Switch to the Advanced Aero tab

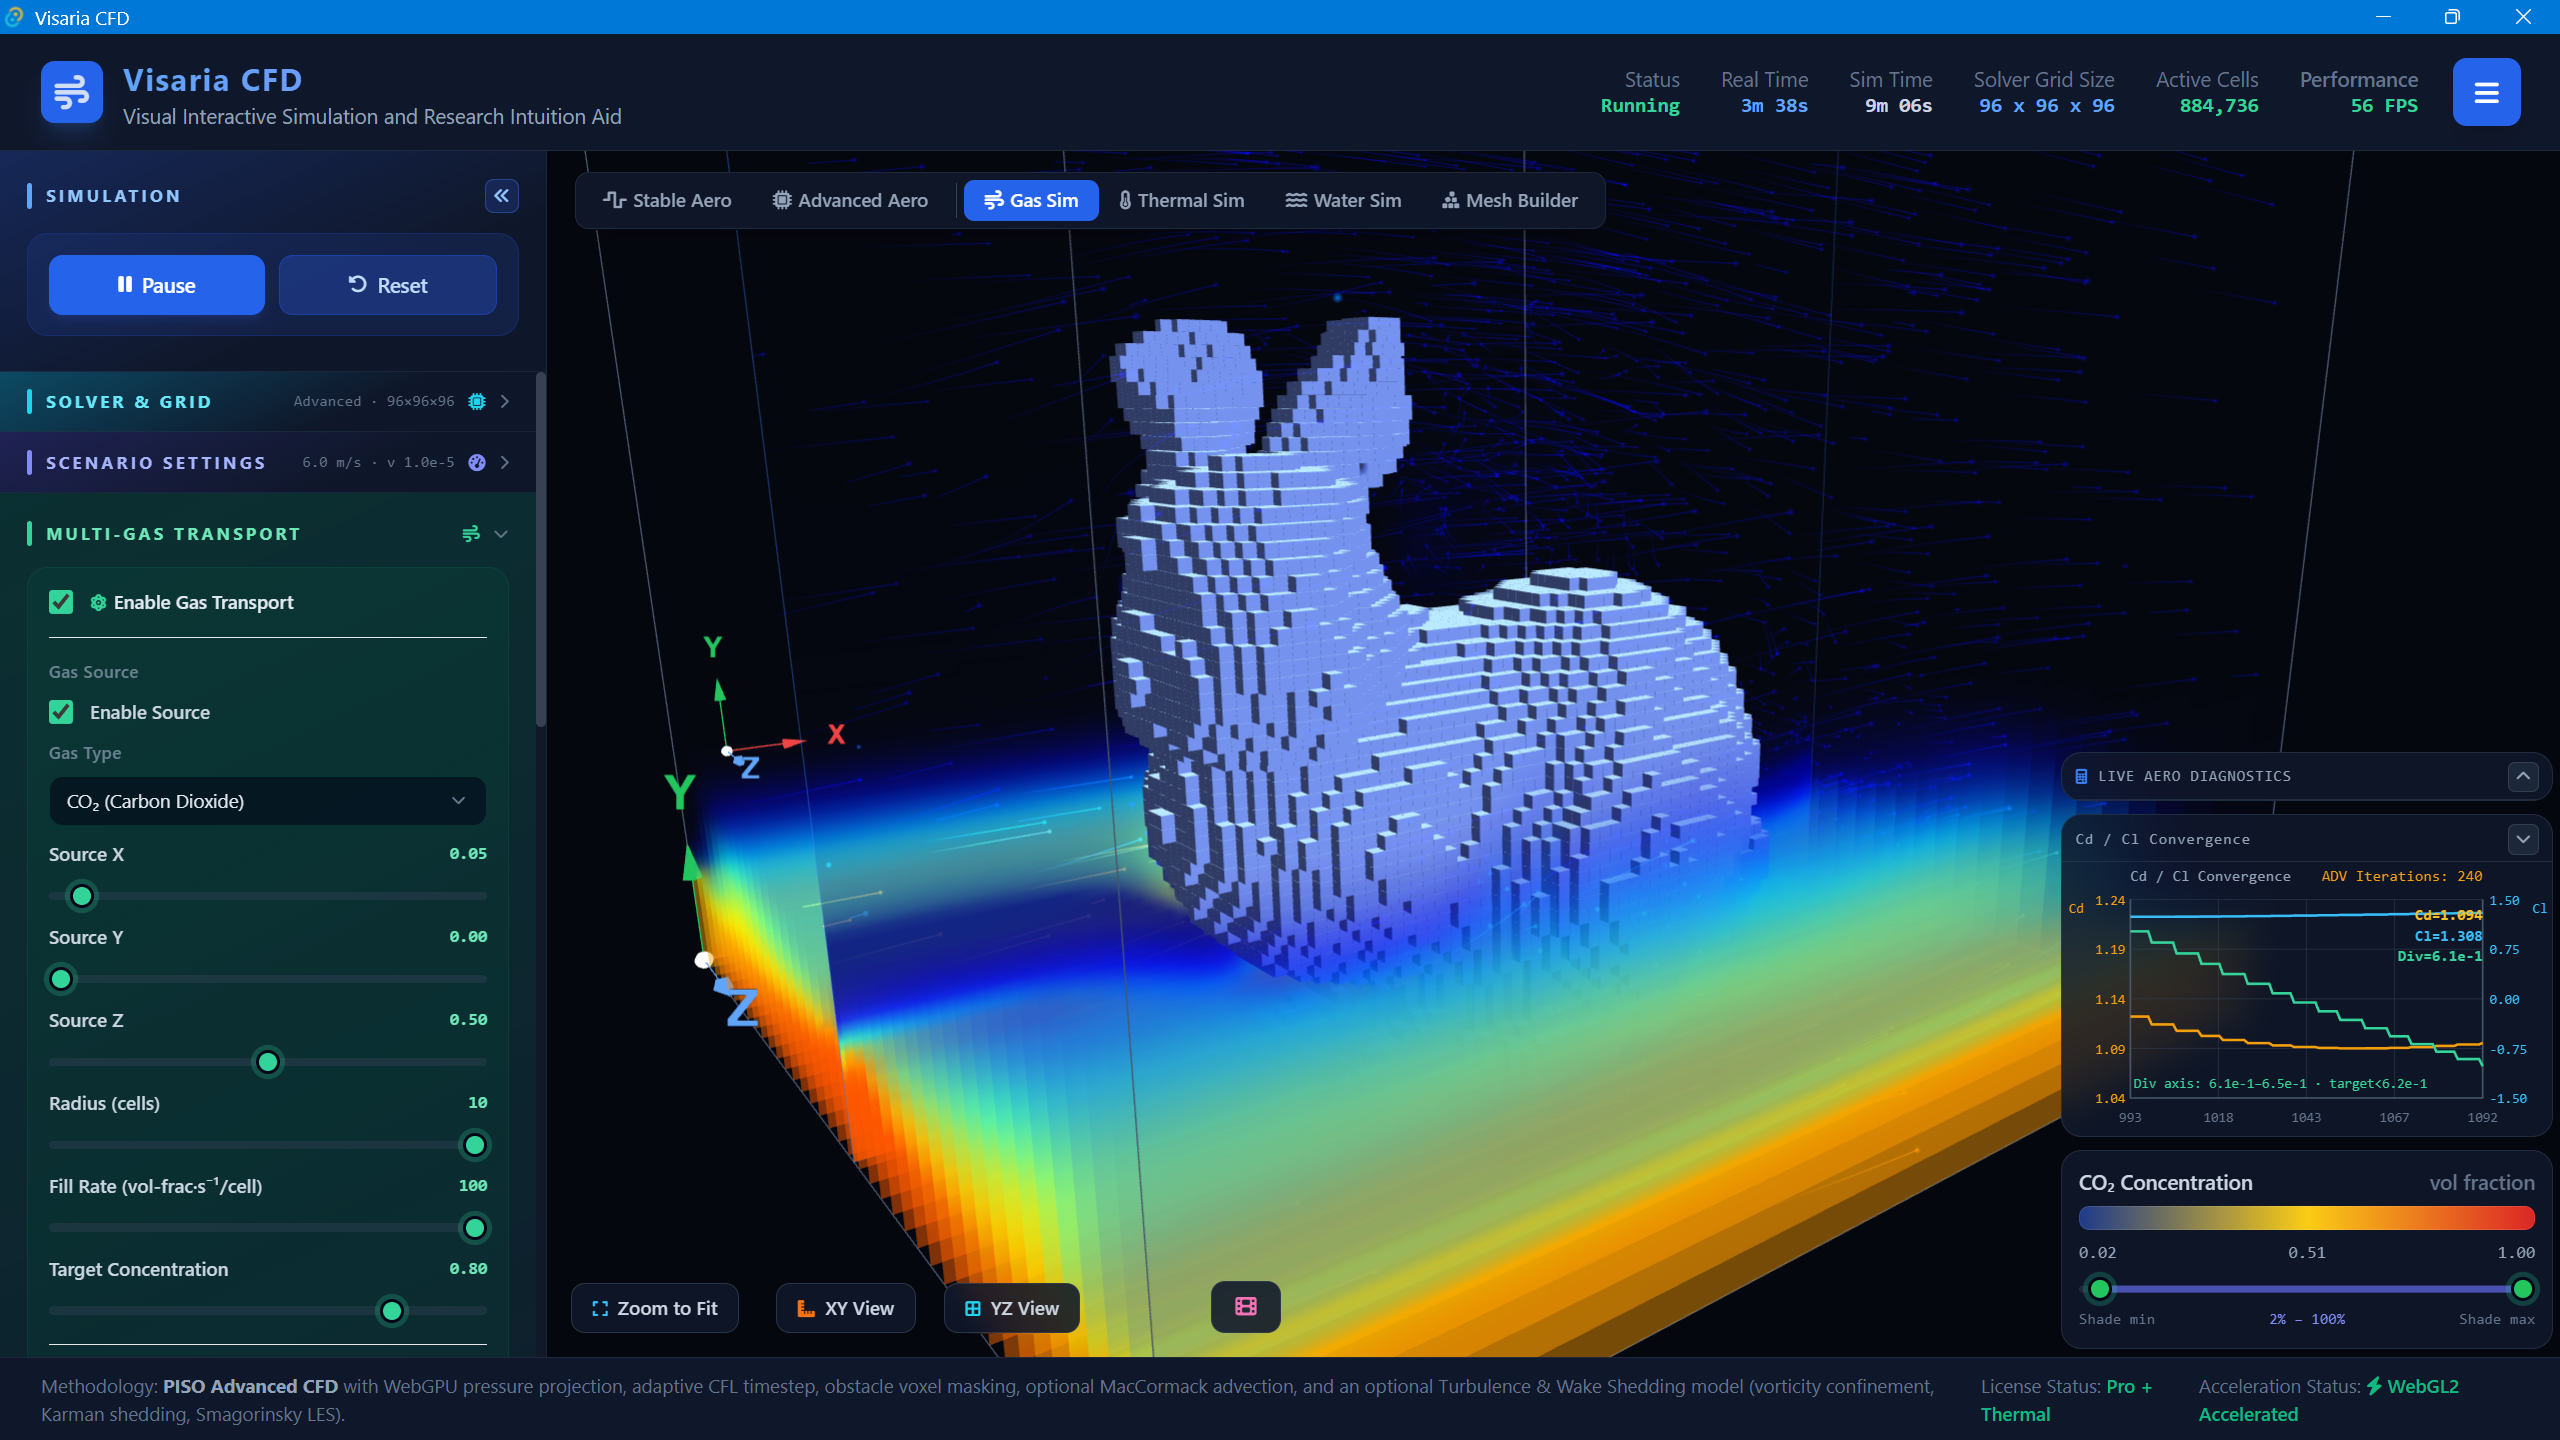[x=850, y=200]
